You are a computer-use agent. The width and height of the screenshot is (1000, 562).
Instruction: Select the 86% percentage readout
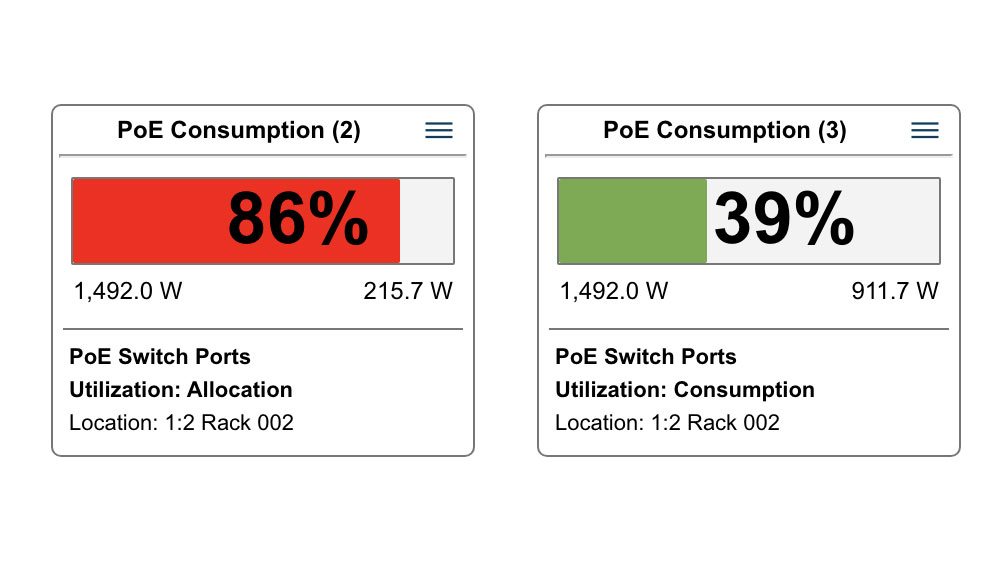coord(298,220)
